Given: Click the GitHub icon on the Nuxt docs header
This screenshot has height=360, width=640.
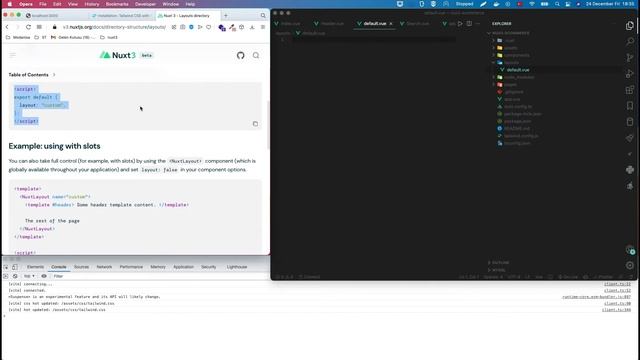Looking at the screenshot, I should point(240,56).
